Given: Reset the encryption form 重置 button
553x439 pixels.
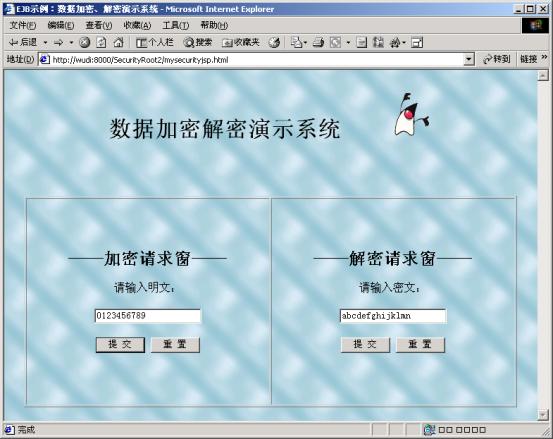Looking at the screenshot, I should (175, 345).
